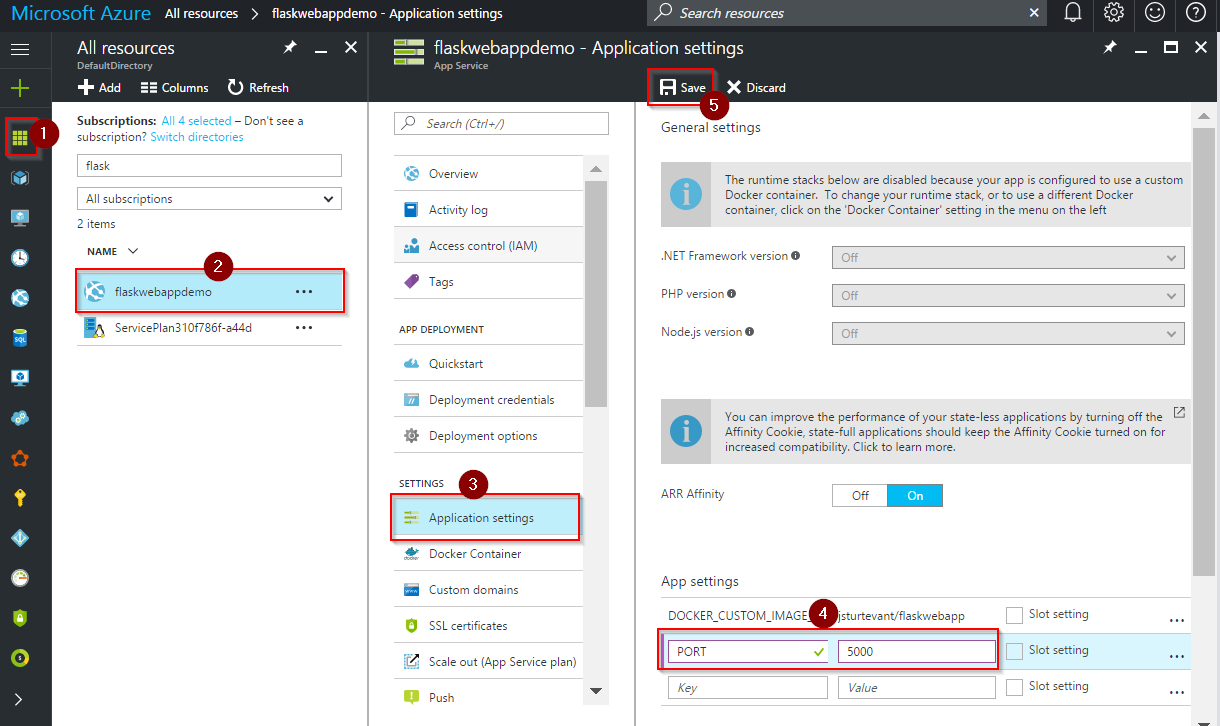The image size is (1220, 726).
Task: Open the gauge Monitor icon in sidebar
Action: coord(20,578)
